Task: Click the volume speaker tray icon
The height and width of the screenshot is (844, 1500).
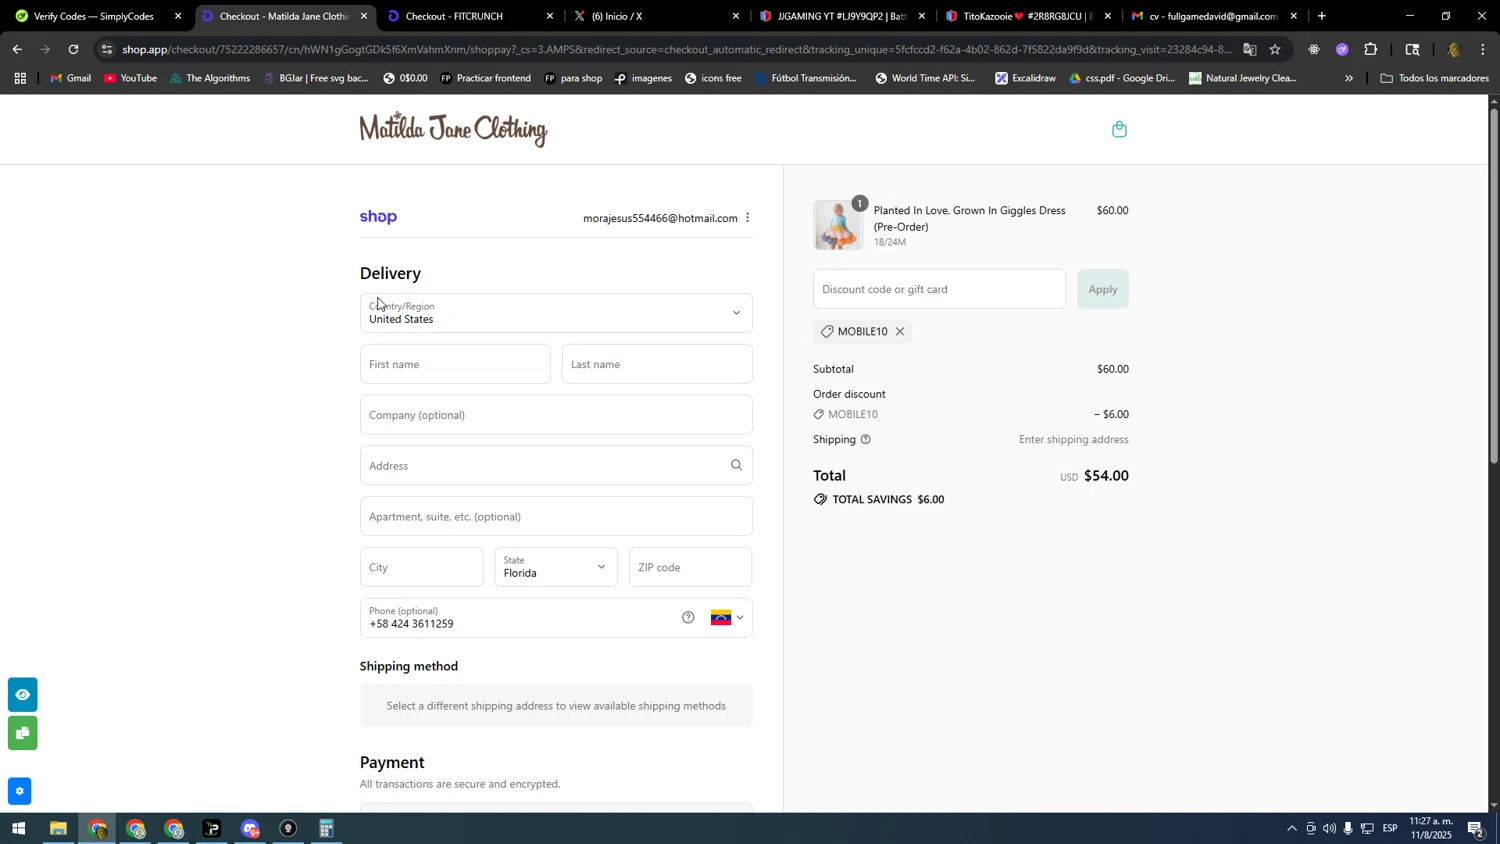Action: point(1329,829)
